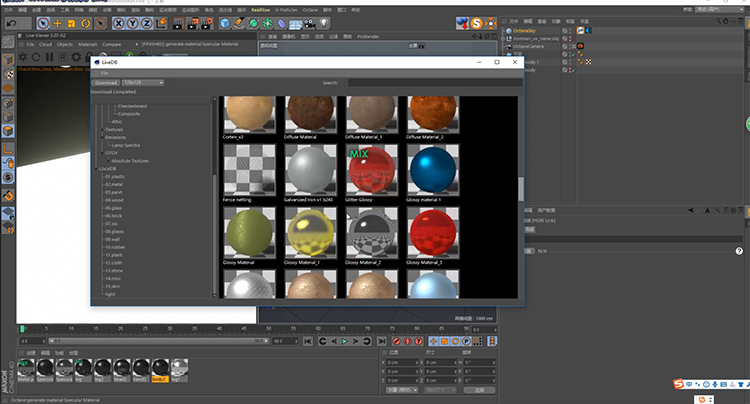The height and width of the screenshot is (404, 750).
Task: Open the object mode dropdown in Coordinates
Action: coord(402,390)
